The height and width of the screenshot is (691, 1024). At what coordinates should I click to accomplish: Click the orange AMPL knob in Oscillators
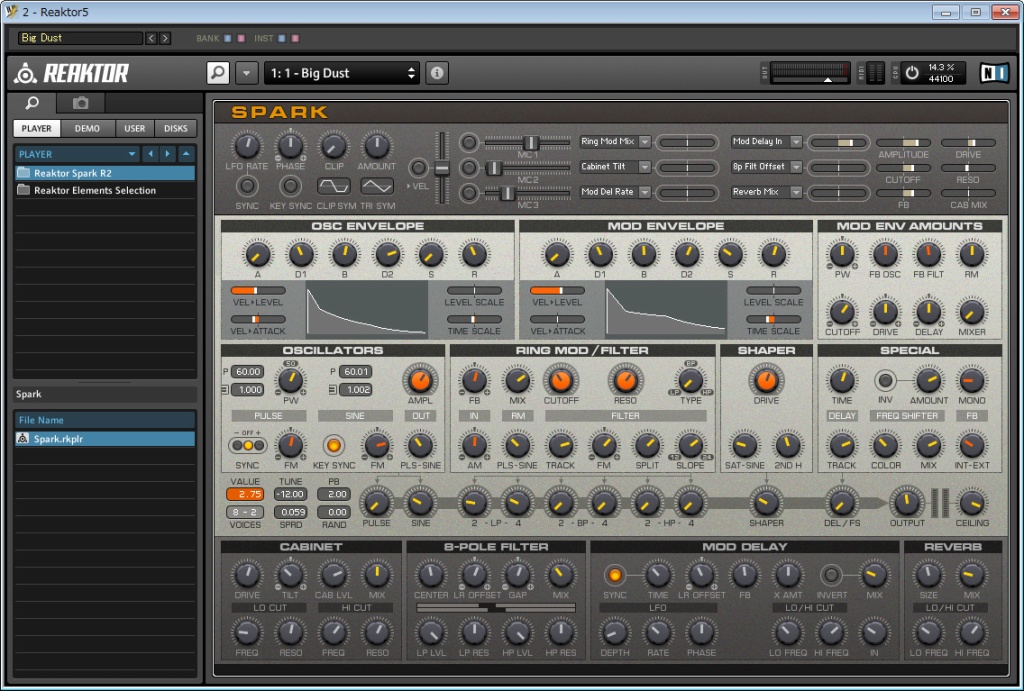click(420, 380)
